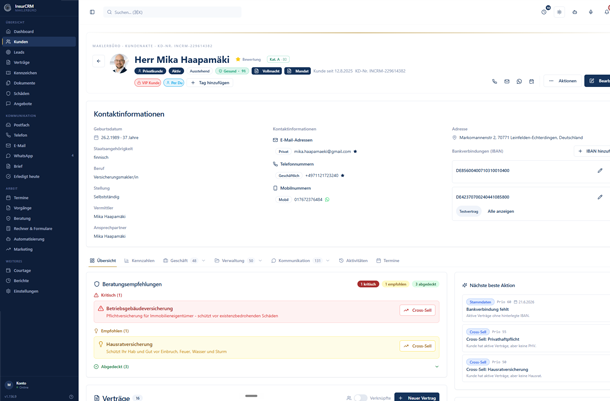Click Alle anzeigen under the IBANs
The image size is (610, 401).
tap(501, 211)
